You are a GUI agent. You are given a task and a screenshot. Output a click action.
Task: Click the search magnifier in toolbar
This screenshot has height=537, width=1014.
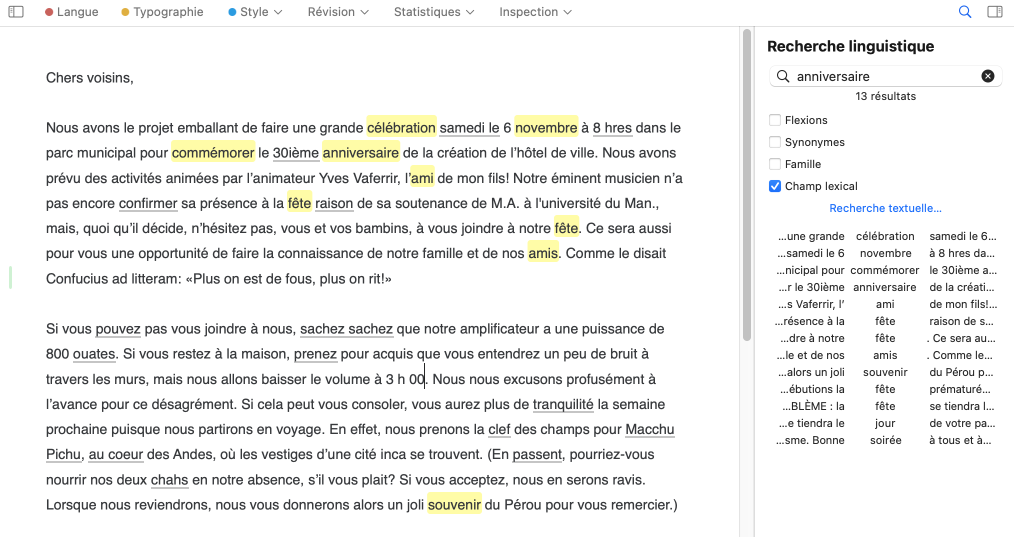tap(965, 12)
